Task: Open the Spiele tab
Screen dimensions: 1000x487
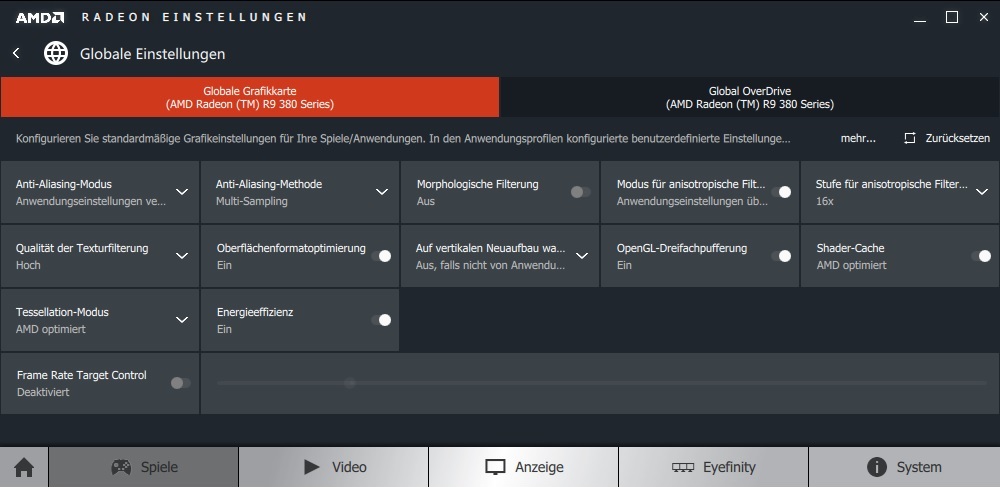Action: pyautogui.click(x=143, y=467)
